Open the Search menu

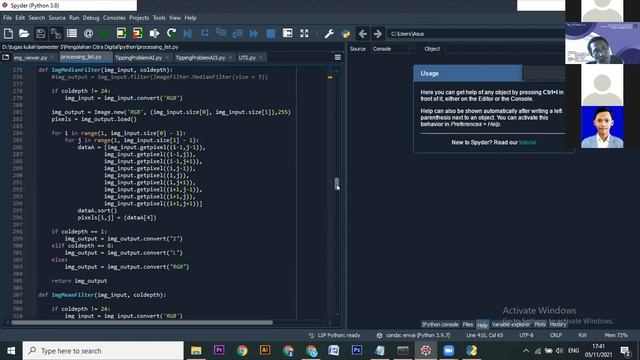[x=37, y=18]
